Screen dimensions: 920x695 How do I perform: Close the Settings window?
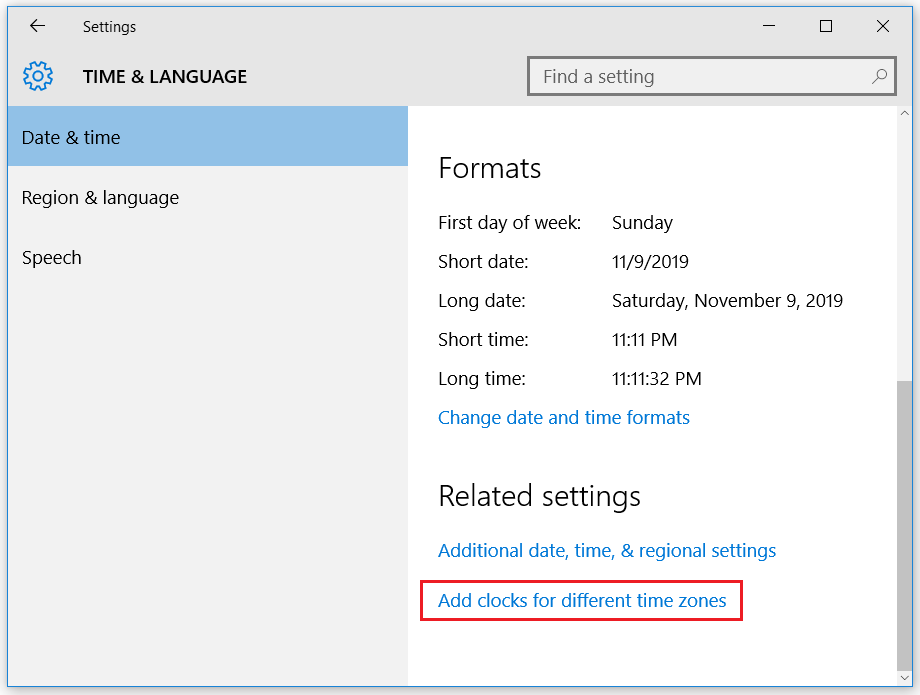[882, 26]
